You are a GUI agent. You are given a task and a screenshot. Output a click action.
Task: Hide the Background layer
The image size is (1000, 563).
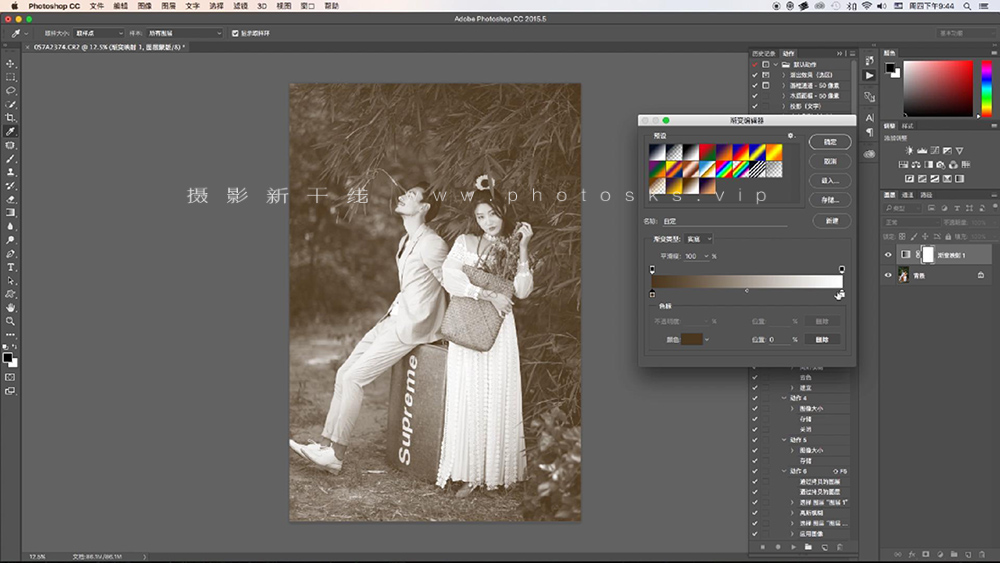pos(888,275)
